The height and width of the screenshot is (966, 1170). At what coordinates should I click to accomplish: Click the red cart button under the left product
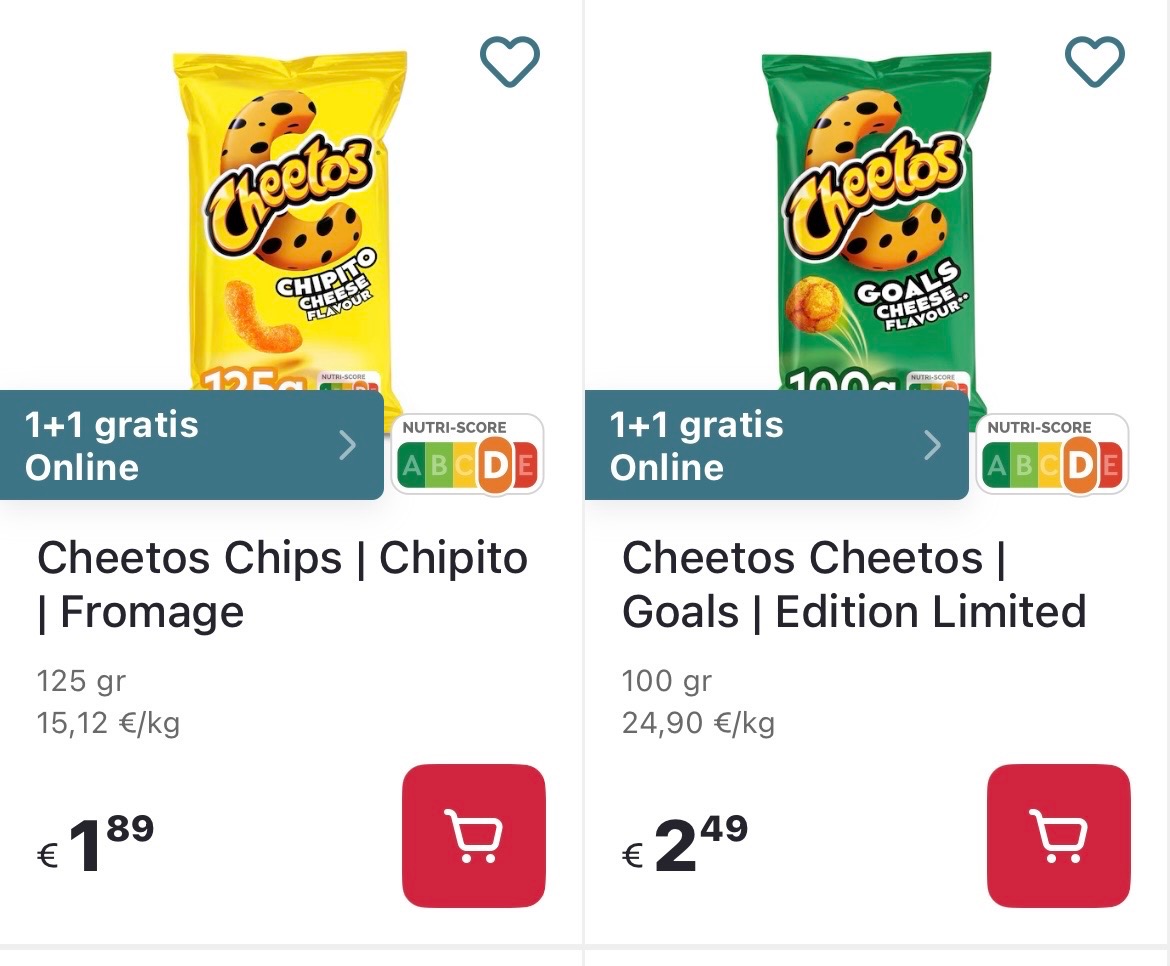tap(473, 836)
